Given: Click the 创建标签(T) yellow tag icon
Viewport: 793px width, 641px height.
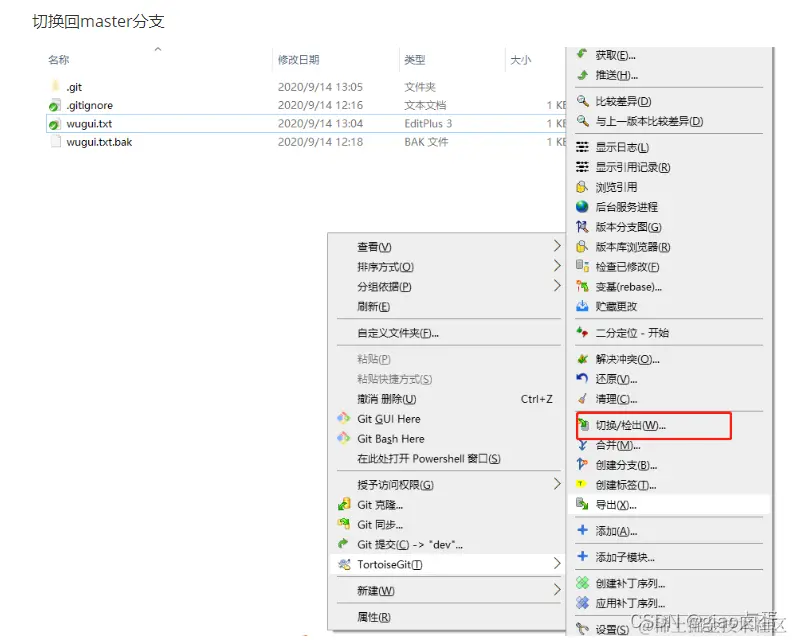Looking at the screenshot, I should (582, 484).
